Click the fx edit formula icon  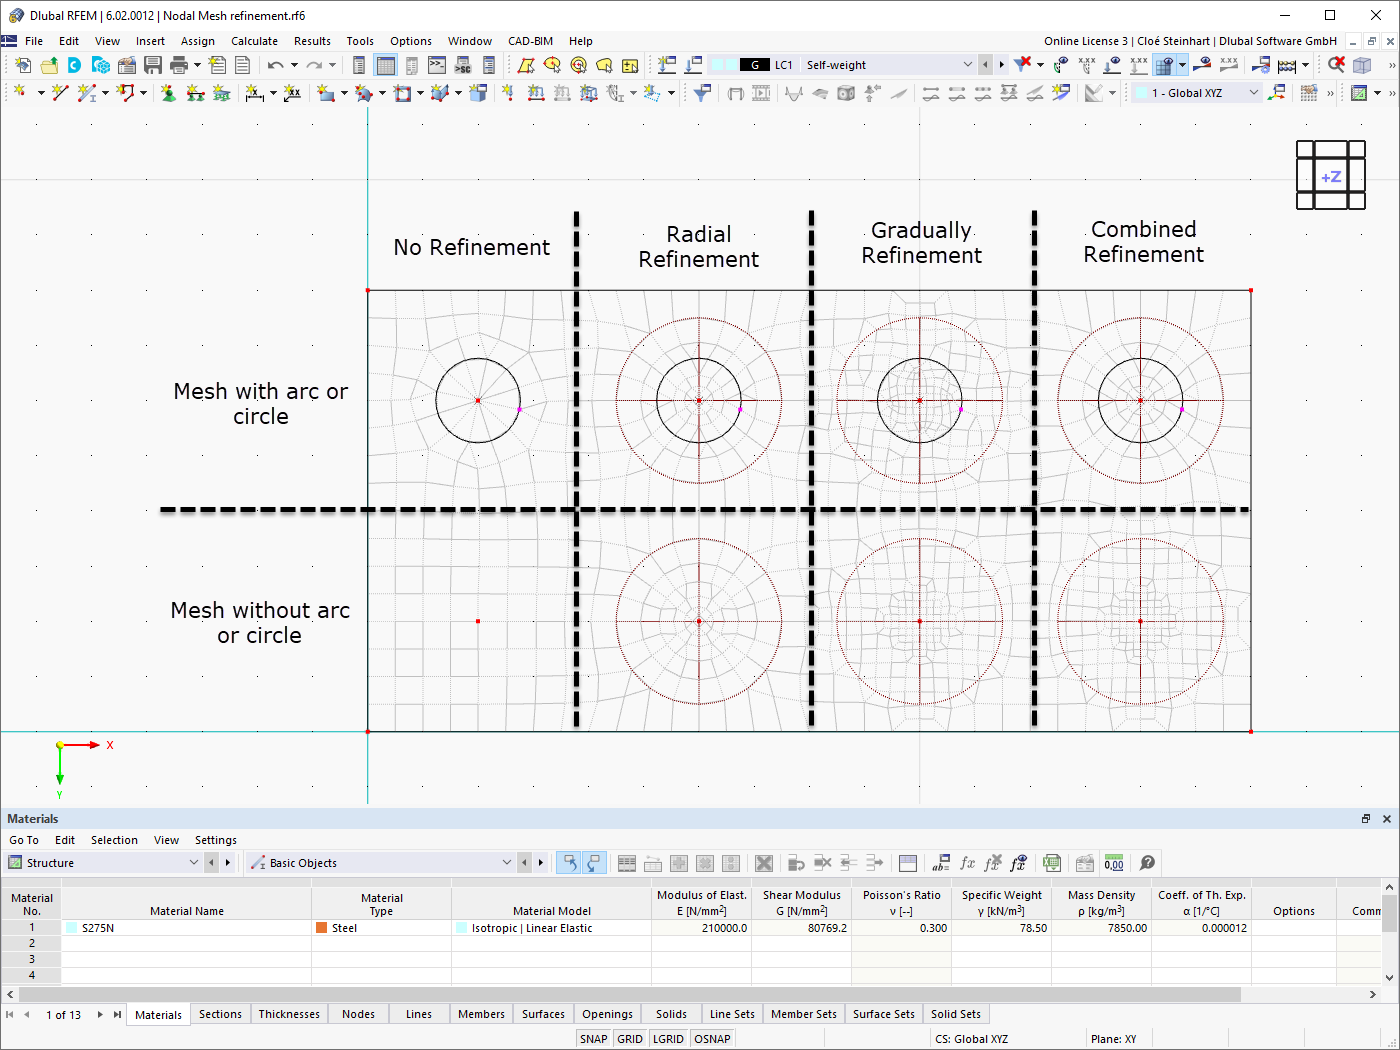click(x=966, y=863)
